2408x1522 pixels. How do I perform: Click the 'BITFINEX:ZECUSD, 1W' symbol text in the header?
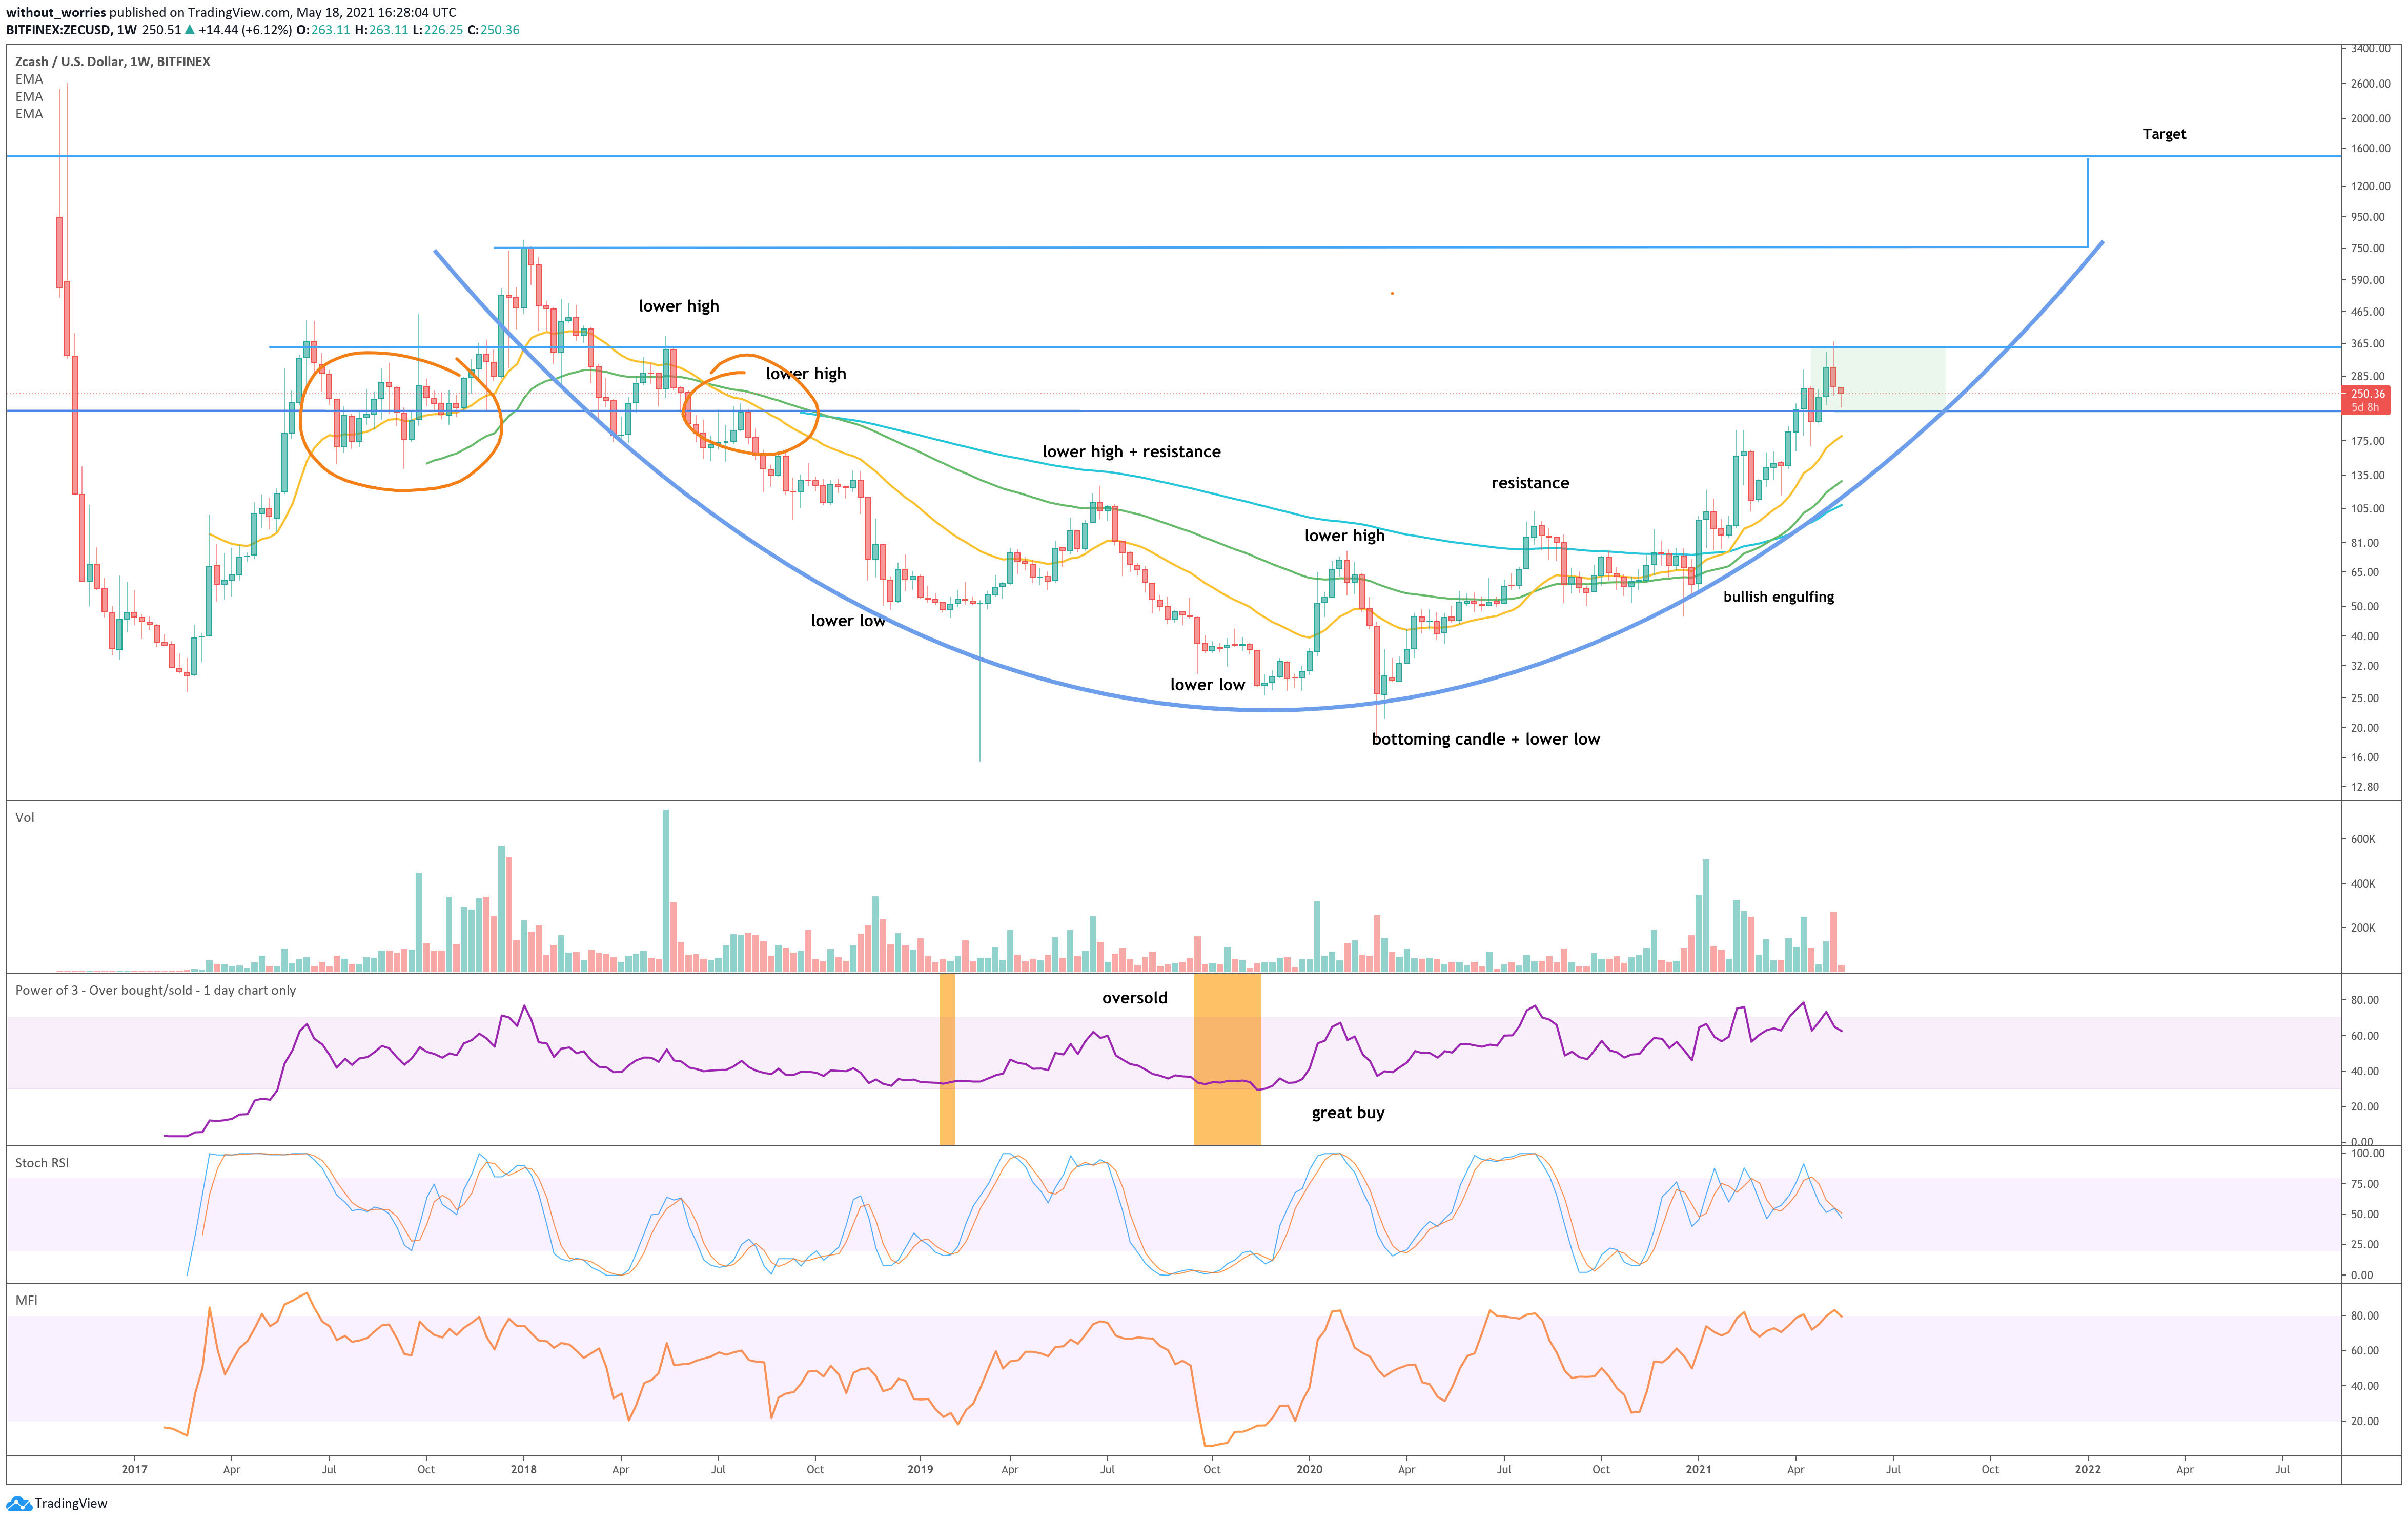(x=71, y=30)
